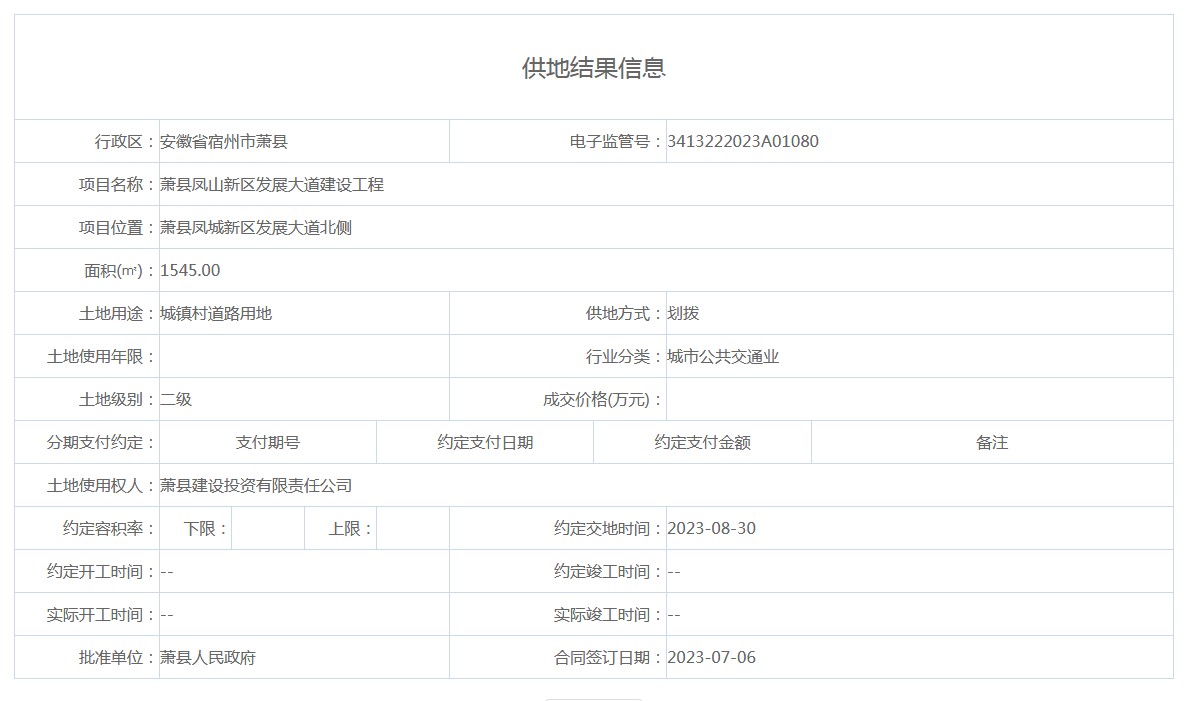
Task: Click the 备注 column header
Action: [992, 443]
